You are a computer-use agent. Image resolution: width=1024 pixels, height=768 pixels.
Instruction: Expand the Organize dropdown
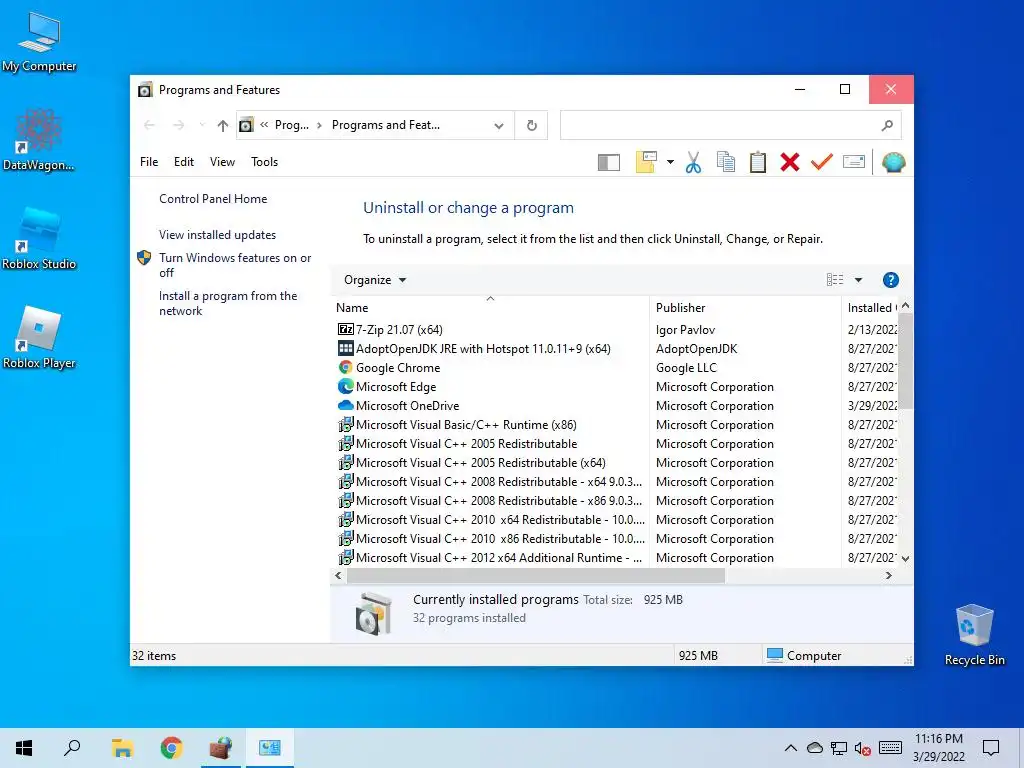point(375,280)
